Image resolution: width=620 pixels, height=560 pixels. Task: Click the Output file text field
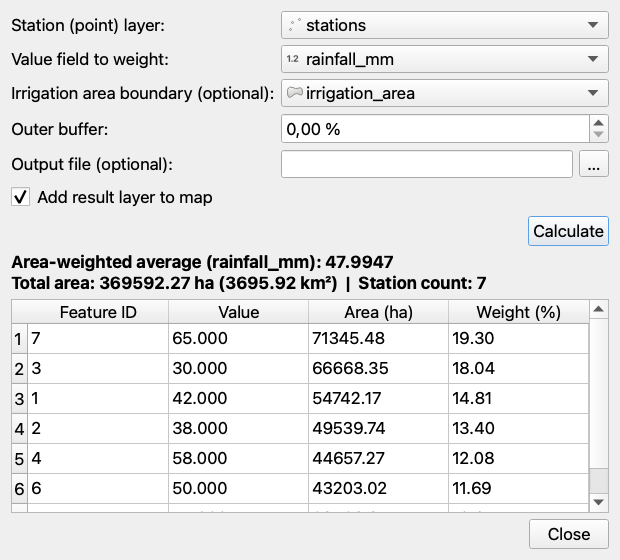(x=427, y=164)
